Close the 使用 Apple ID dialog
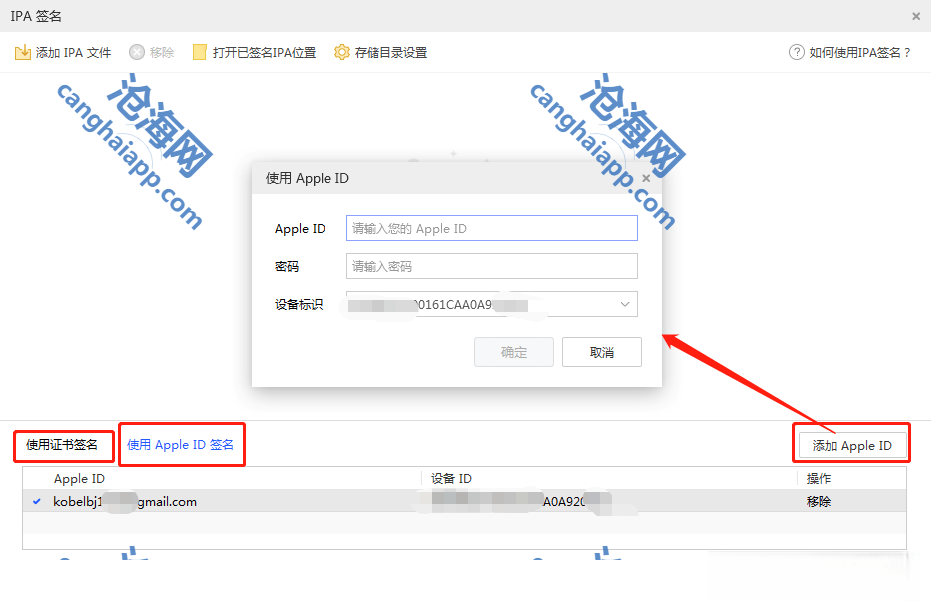The height and width of the screenshot is (610, 931). click(x=646, y=178)
